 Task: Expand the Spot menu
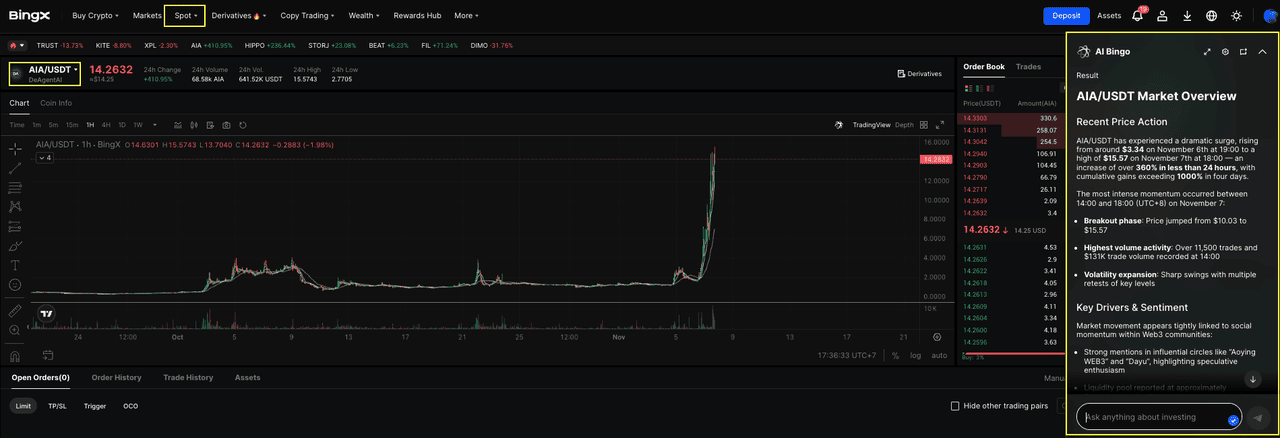185,16
